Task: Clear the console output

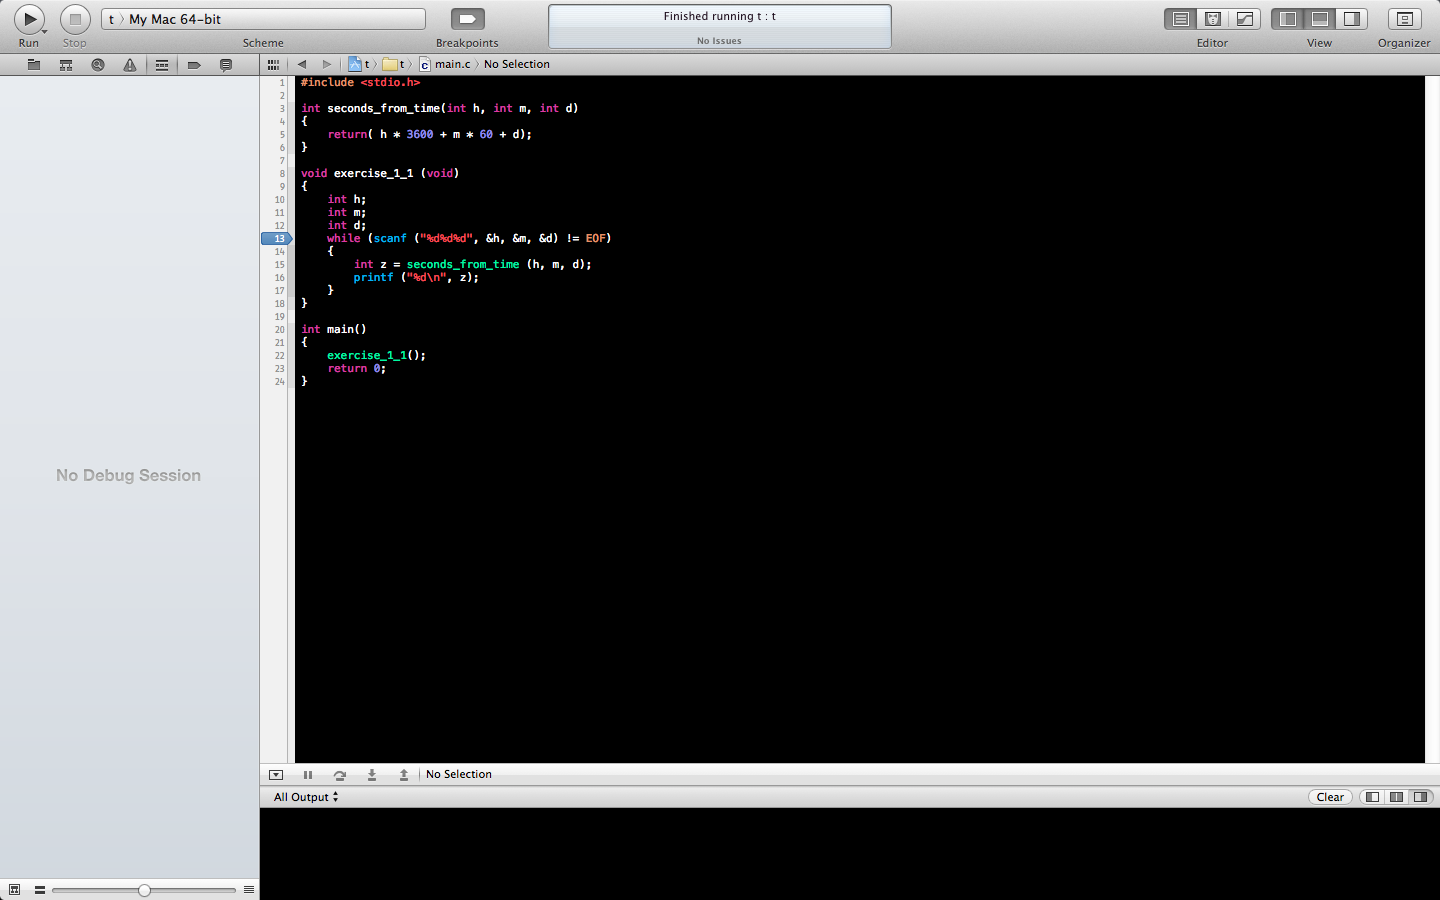Action: (1330, 797)
